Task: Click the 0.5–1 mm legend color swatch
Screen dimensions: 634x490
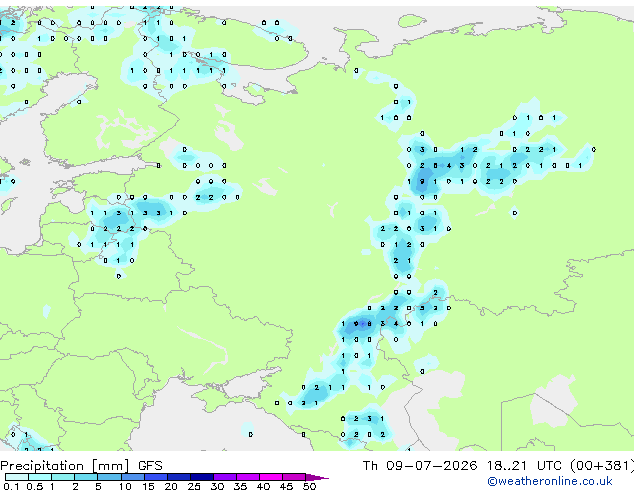Action: tap(40, 477)
